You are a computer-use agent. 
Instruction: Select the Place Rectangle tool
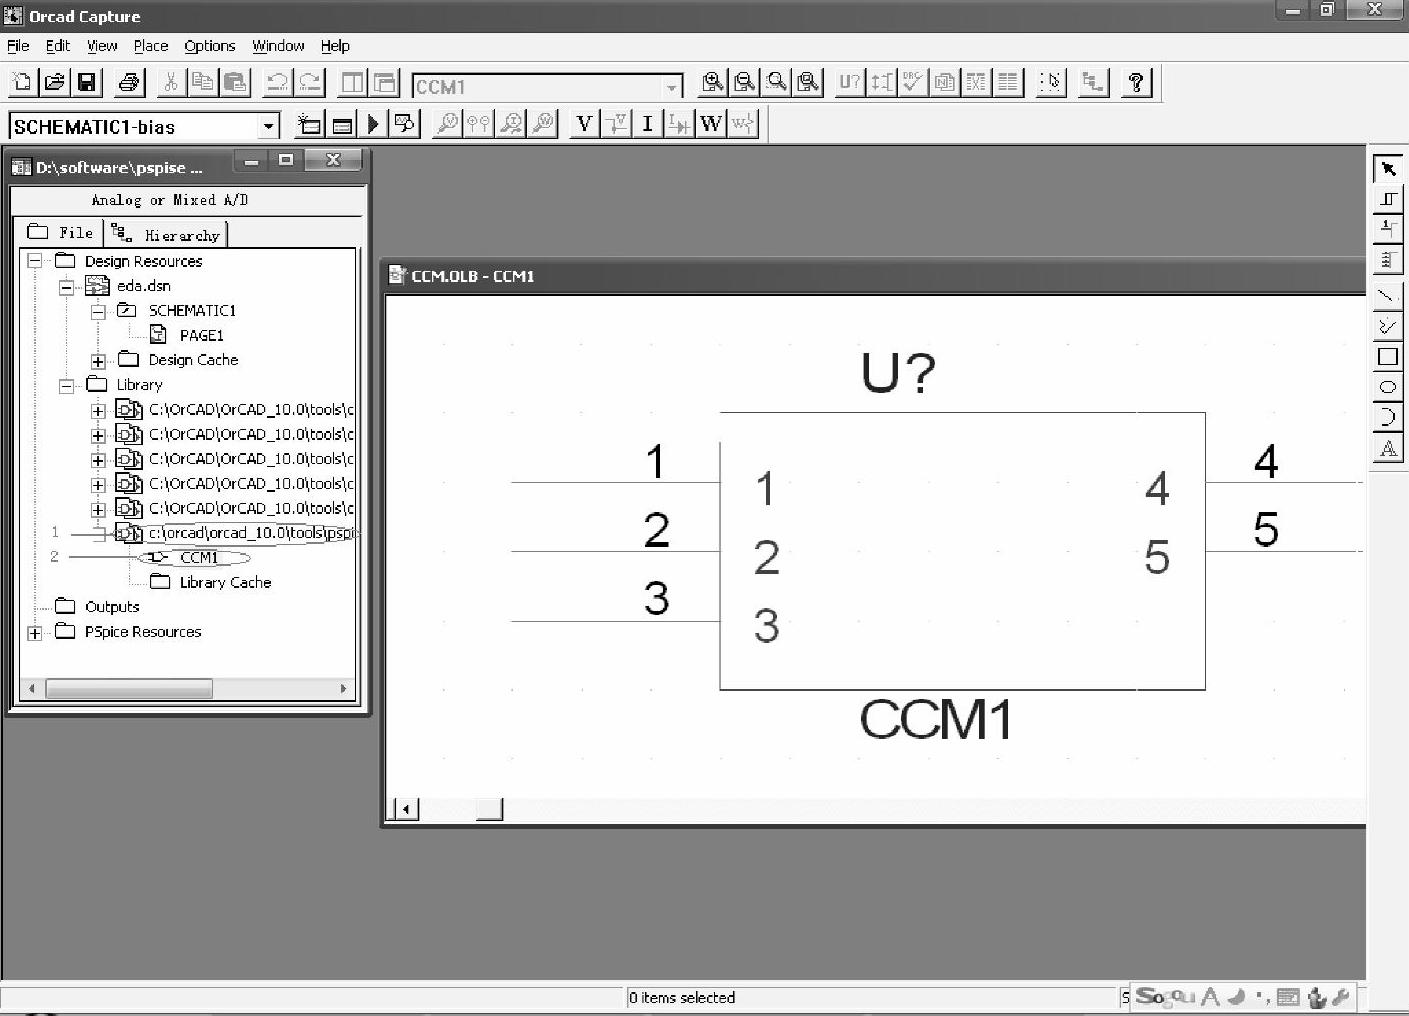pos(1388,357)
